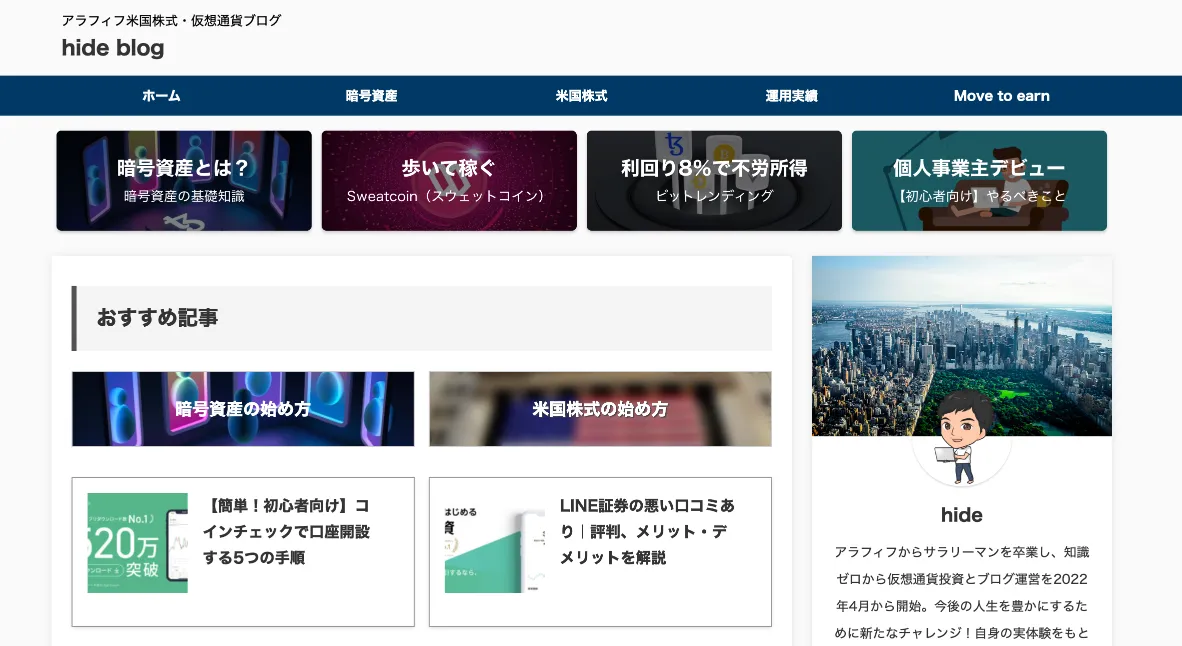Open the 利回り8%で不労所得 banner
The height and width of the screenshot is (646, 1182).
[x=715, y=181]
